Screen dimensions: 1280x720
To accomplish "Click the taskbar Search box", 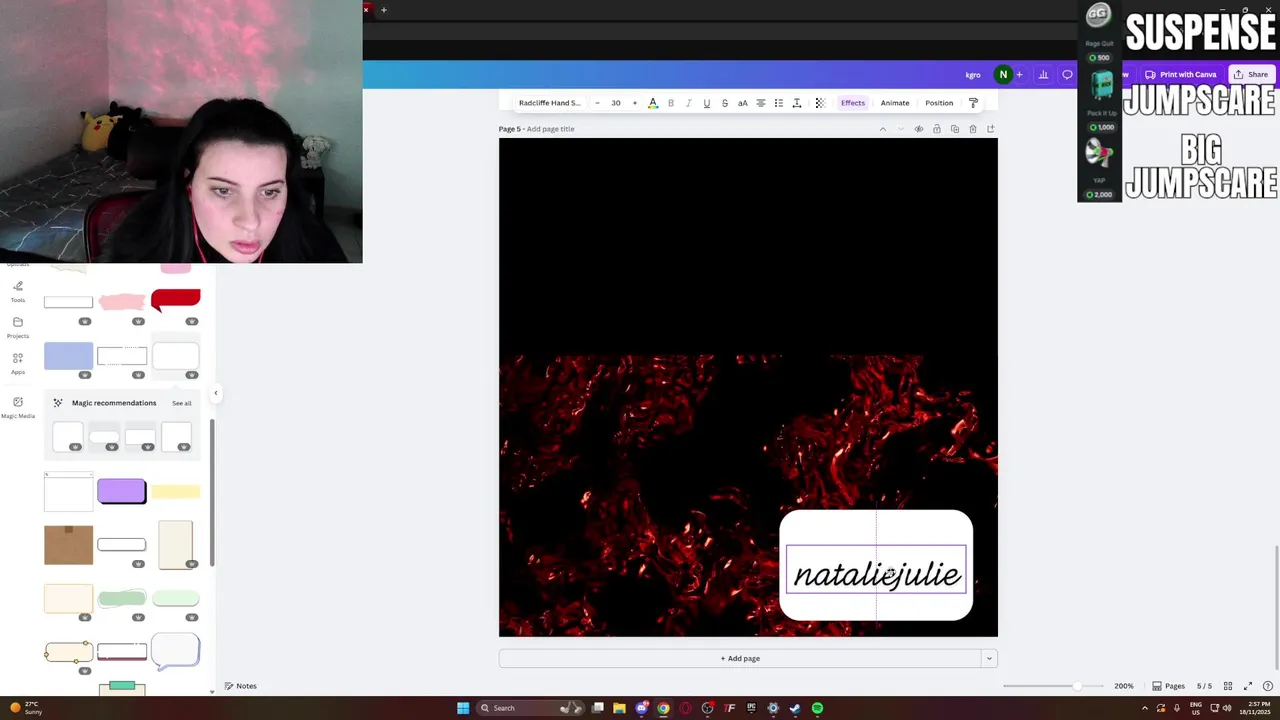I will pos(531,708).
